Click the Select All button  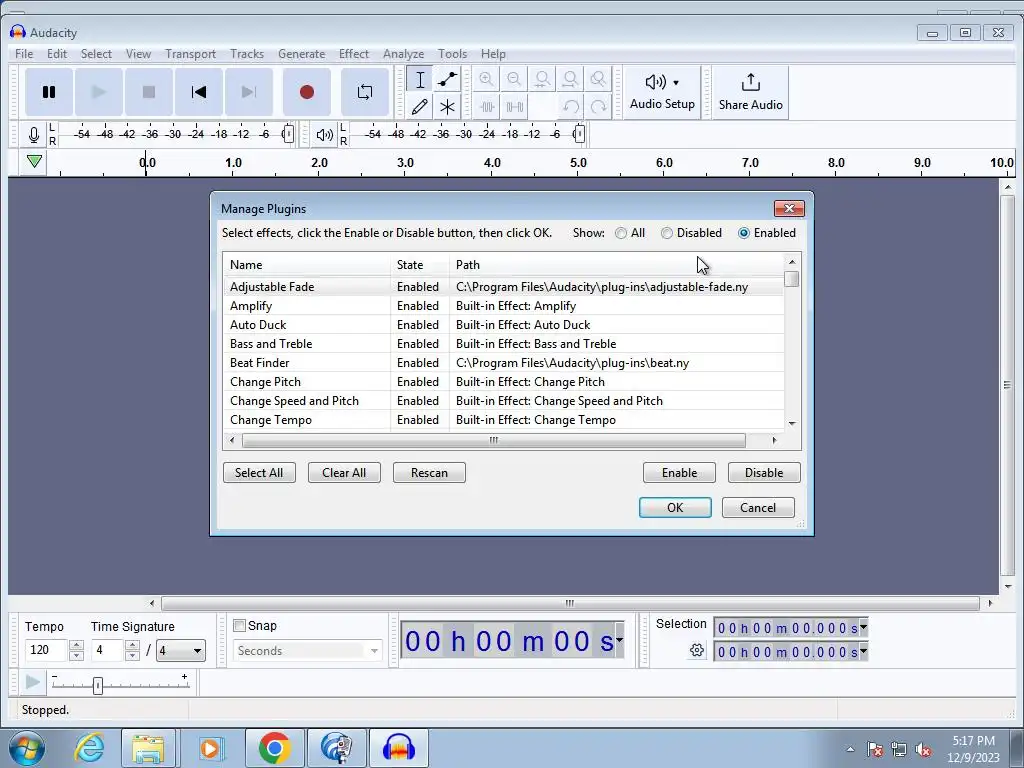(x=259, y=473)
